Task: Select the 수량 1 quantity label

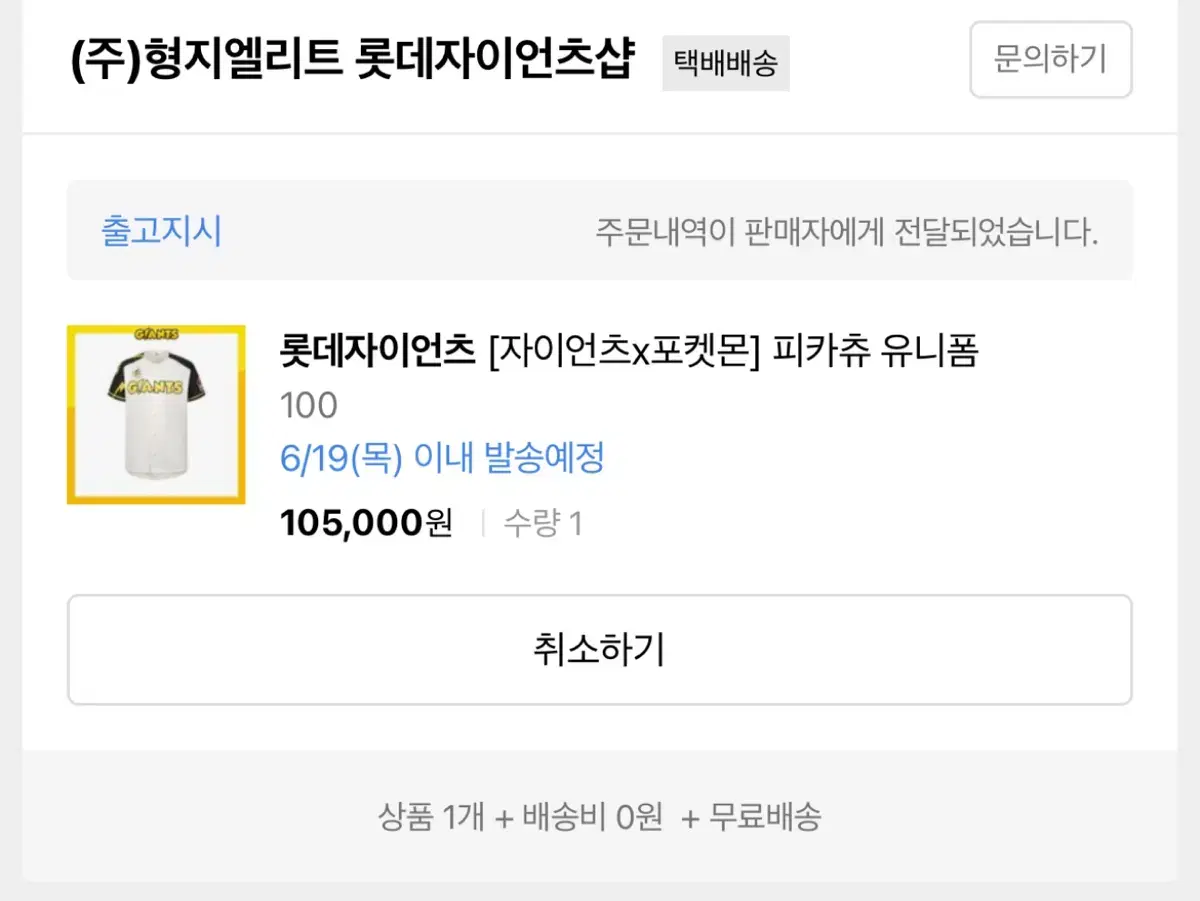Action: pos(542,523)
